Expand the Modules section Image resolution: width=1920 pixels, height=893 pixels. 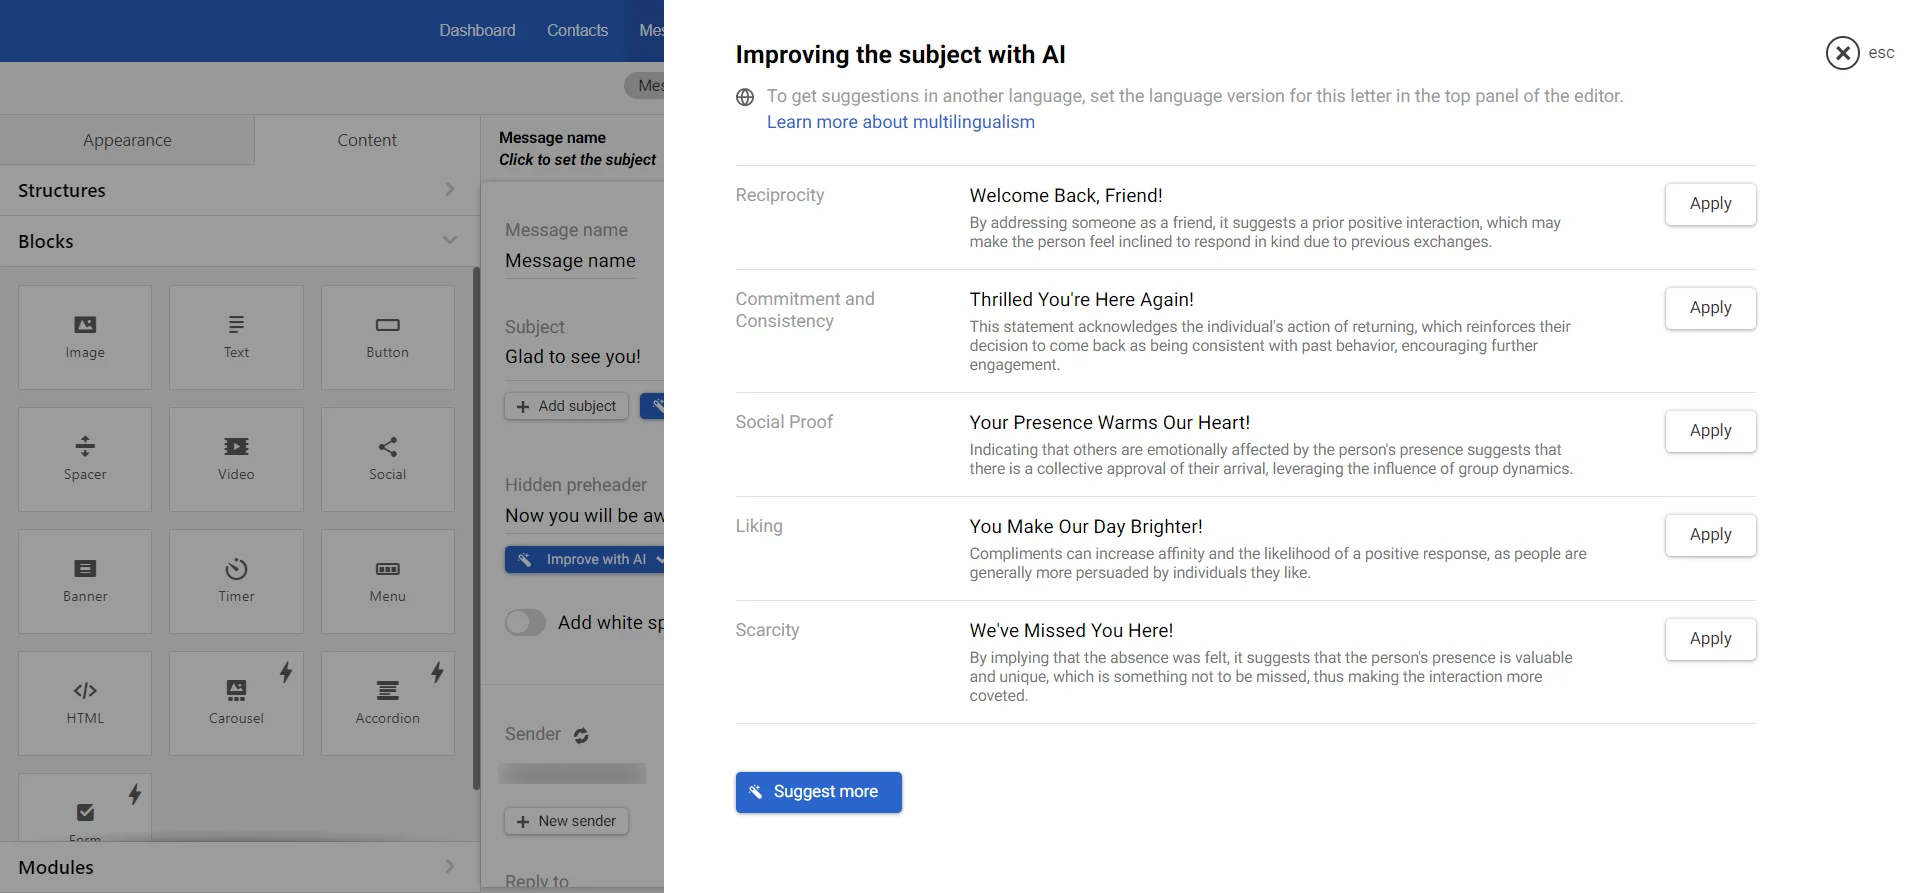[x=240, y=867]
